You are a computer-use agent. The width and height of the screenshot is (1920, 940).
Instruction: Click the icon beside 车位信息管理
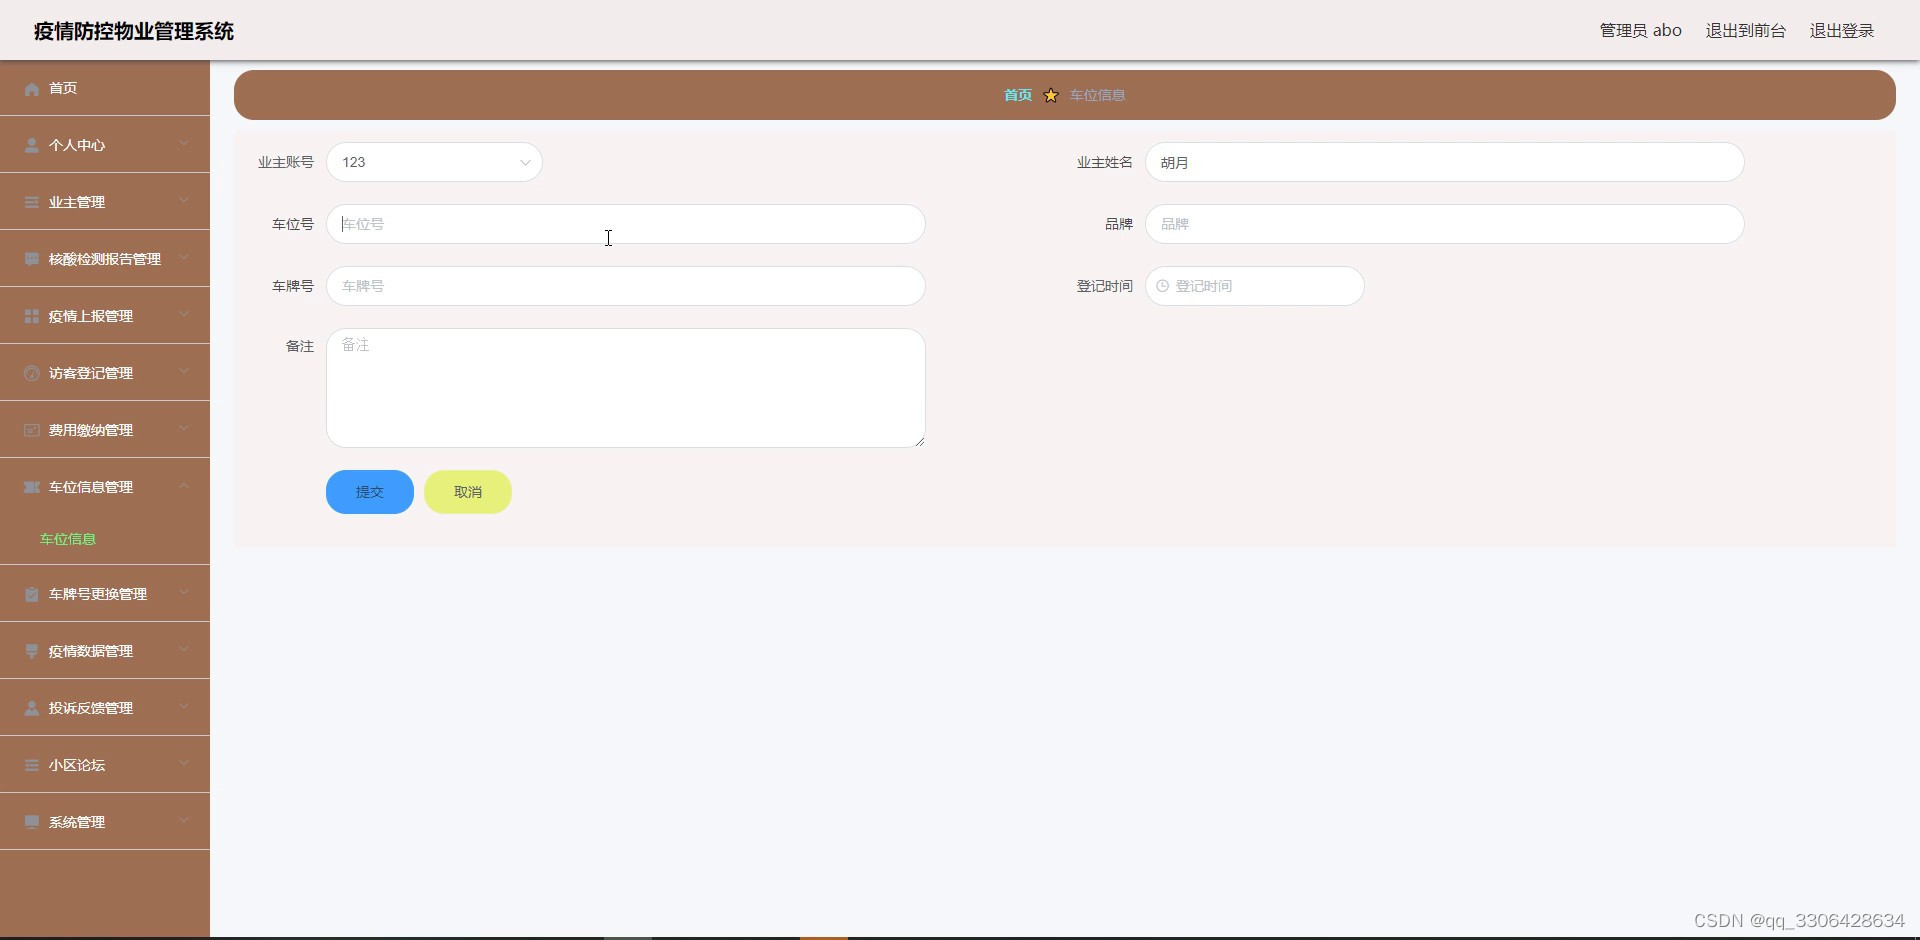[32, 488]
